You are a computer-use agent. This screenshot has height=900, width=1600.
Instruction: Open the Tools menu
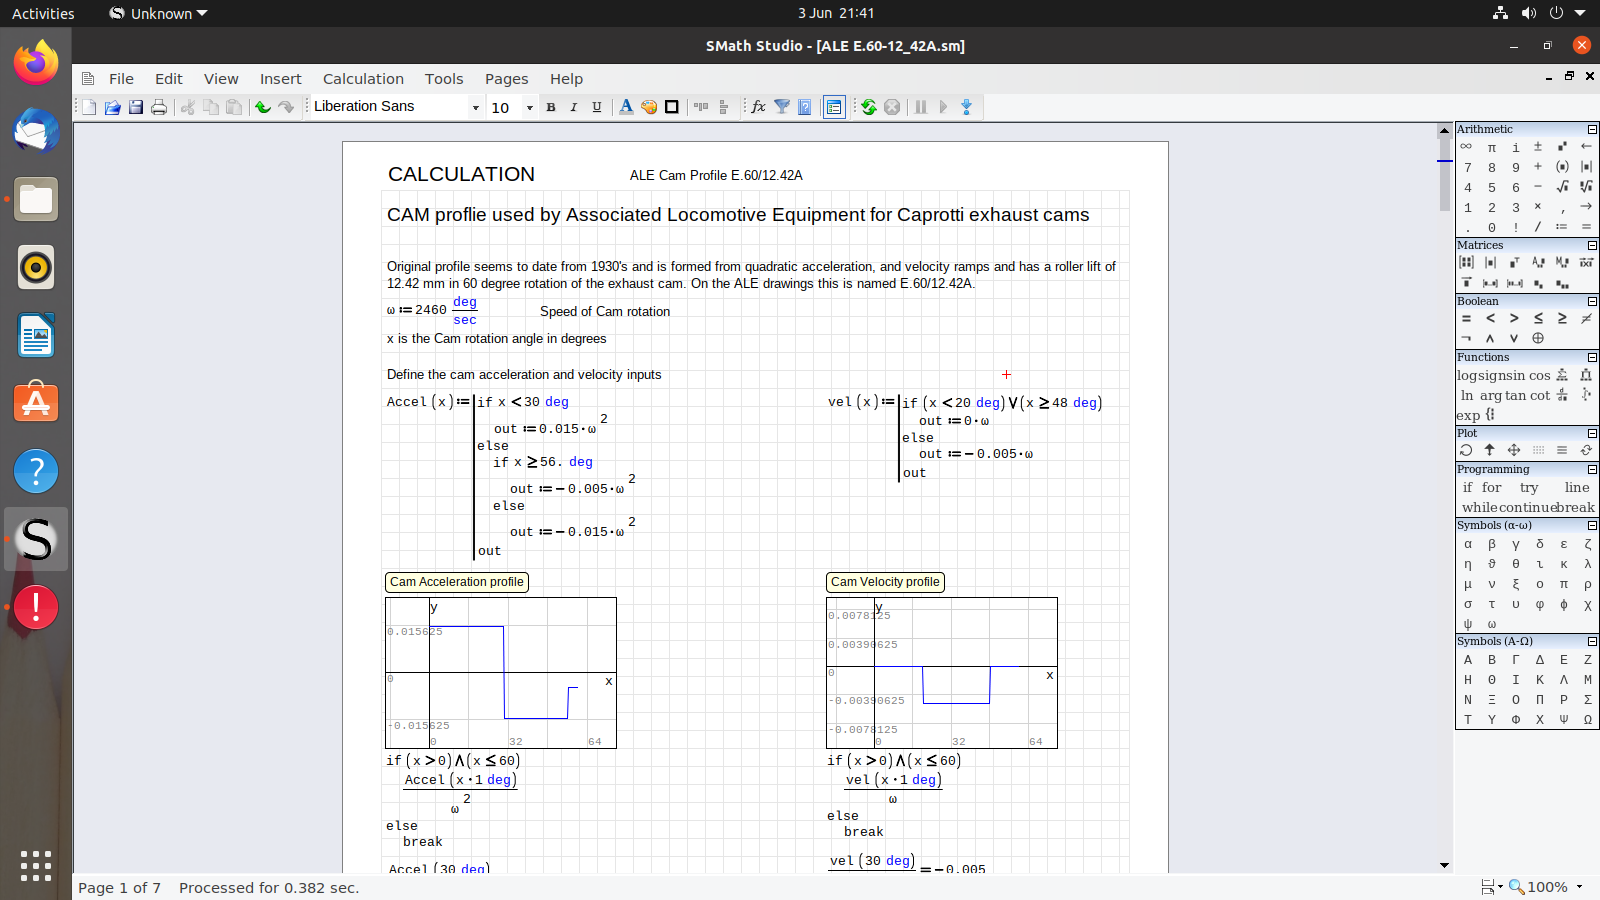pos(444,79)
